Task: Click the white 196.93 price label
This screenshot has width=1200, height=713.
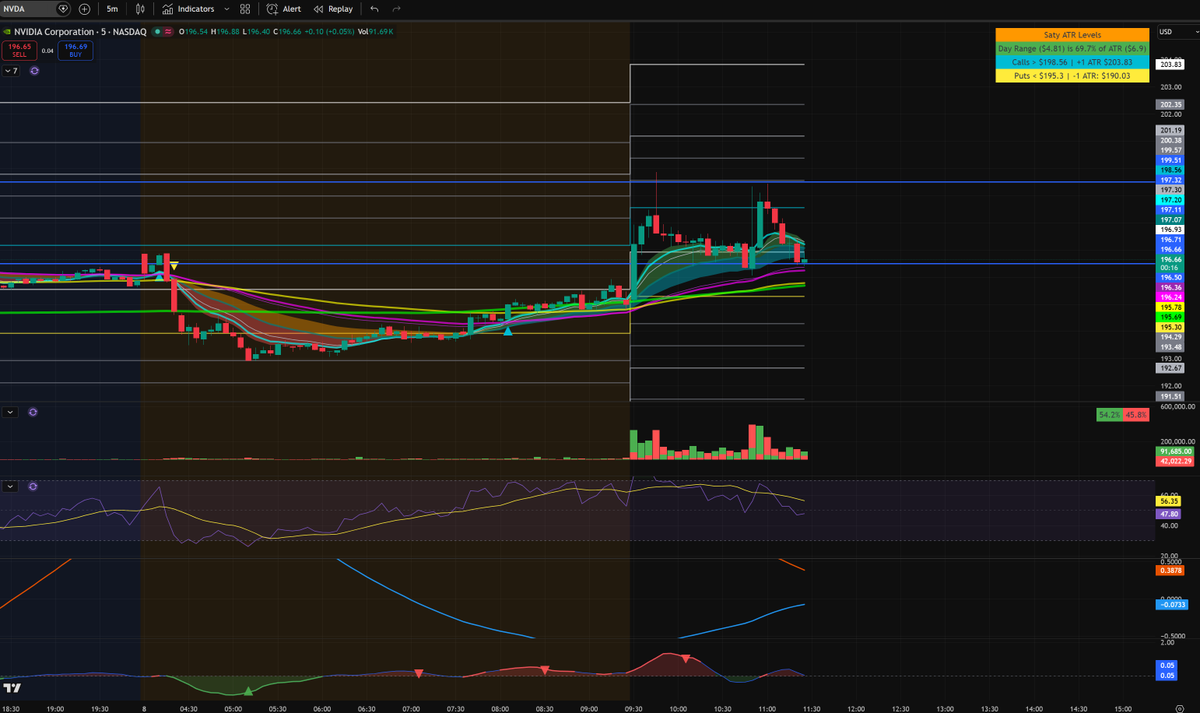Action: pyautogui.click(x=1171, y=229)
